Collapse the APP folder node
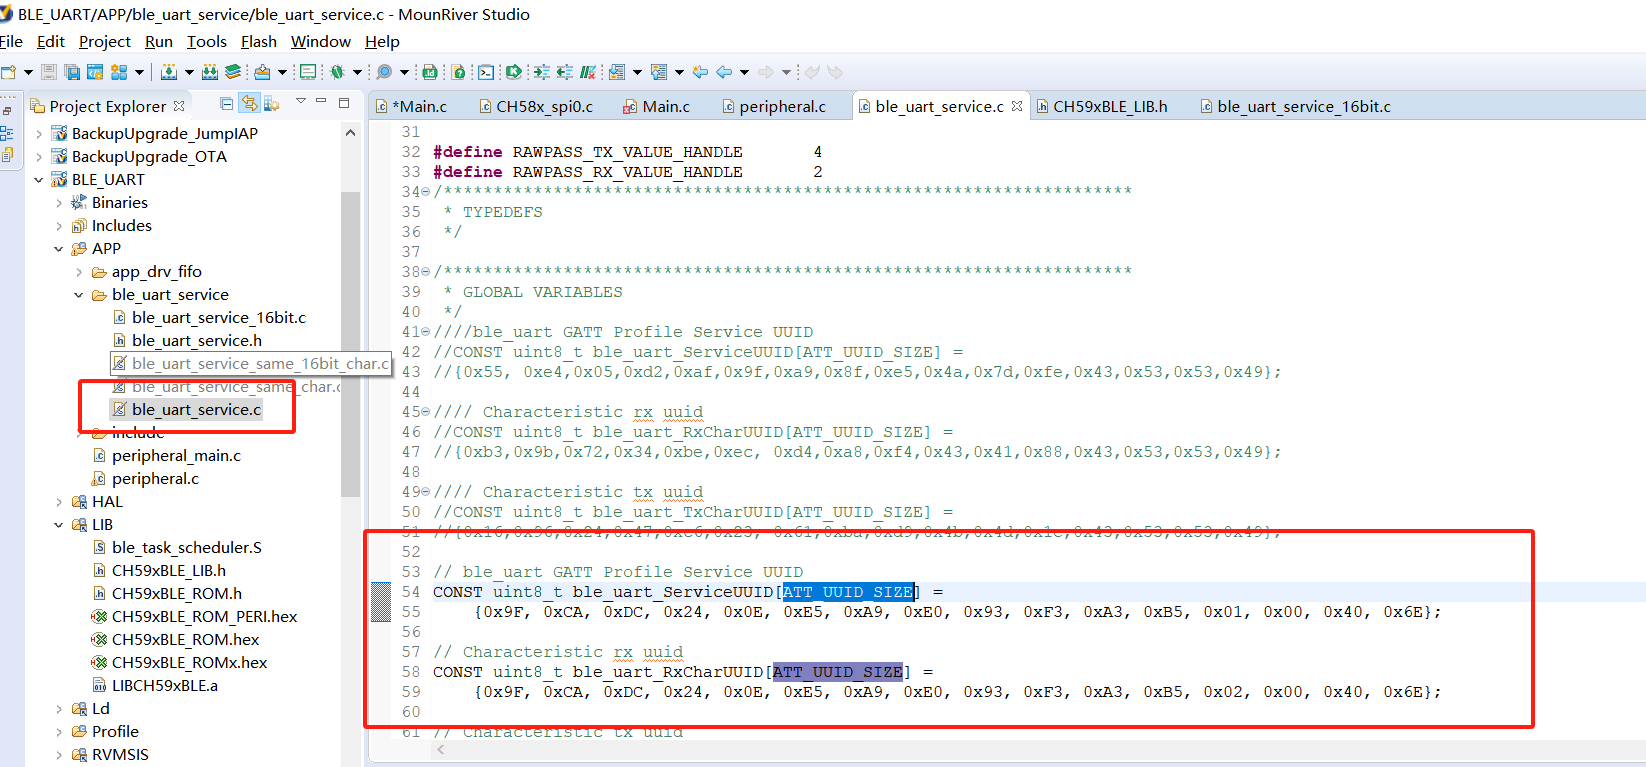 [x=59, y=249]
